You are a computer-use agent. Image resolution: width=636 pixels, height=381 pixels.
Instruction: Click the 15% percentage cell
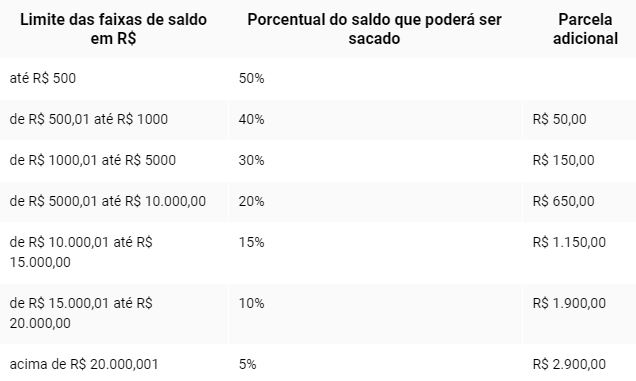251,242
